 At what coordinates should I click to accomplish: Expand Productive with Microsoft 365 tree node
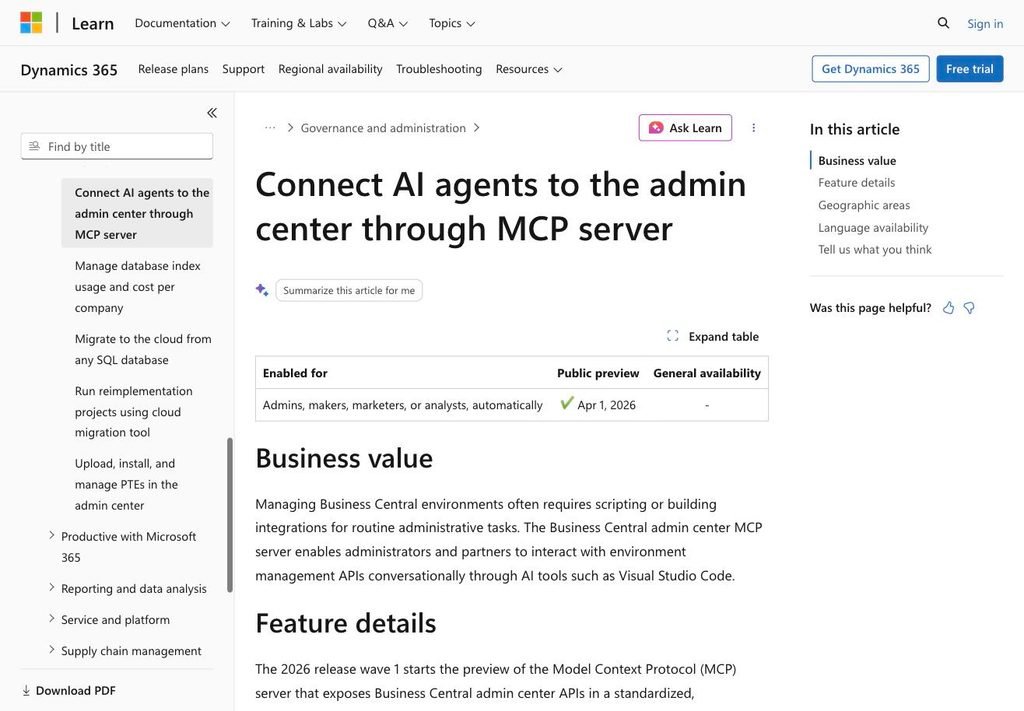pos(52,535)
